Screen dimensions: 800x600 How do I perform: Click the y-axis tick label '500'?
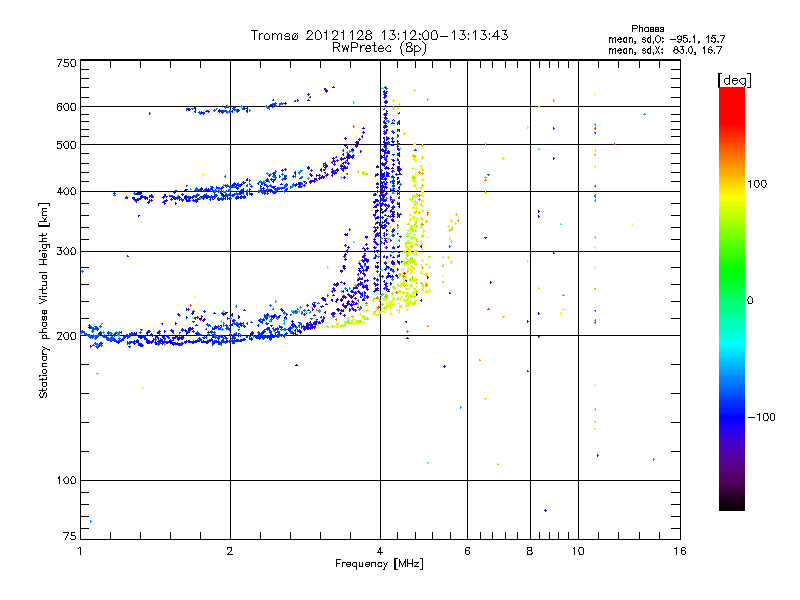pyautogui.click(x=66, y=145)
